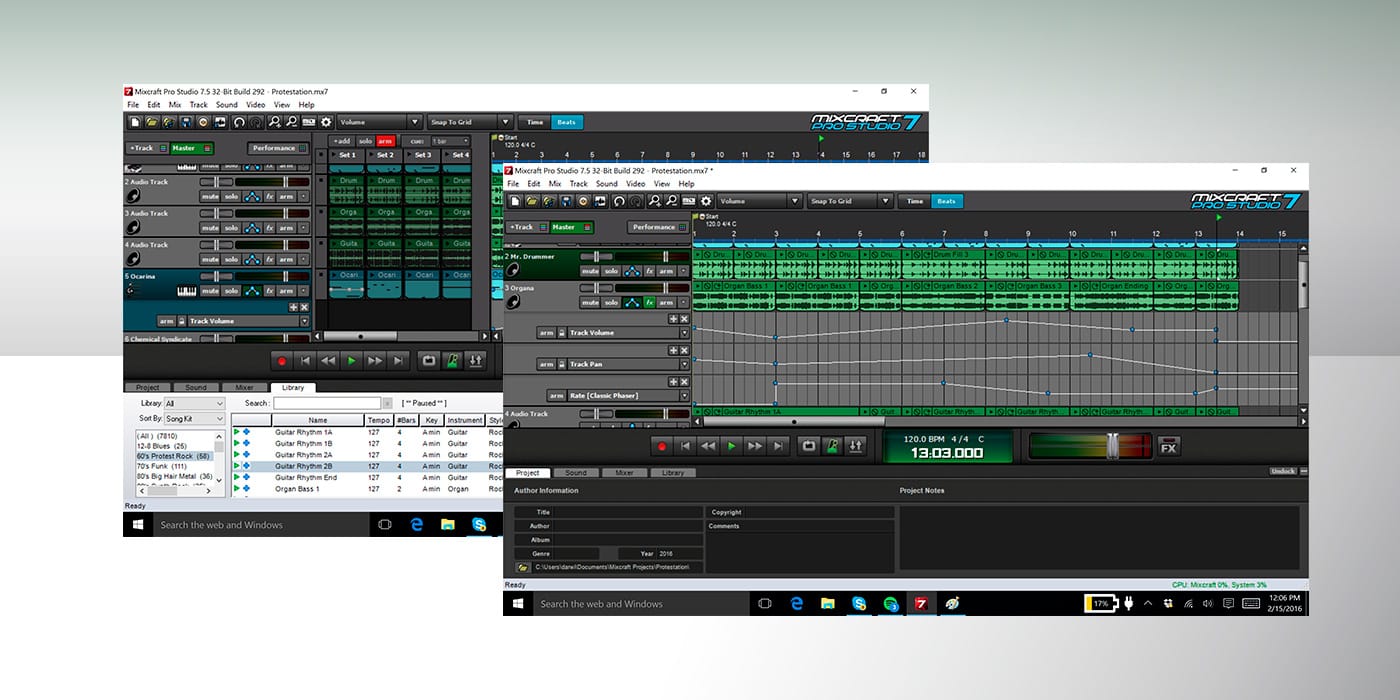Click New Project icon in front window toolbar
Screen dimensions: 1400x700
(x=515, y=201)
